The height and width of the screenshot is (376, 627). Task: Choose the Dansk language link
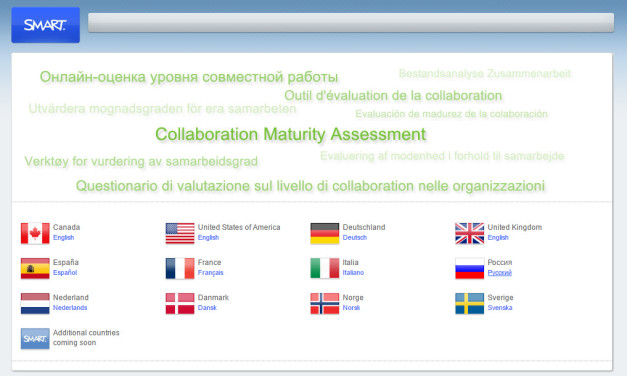[x=207, y=308]
